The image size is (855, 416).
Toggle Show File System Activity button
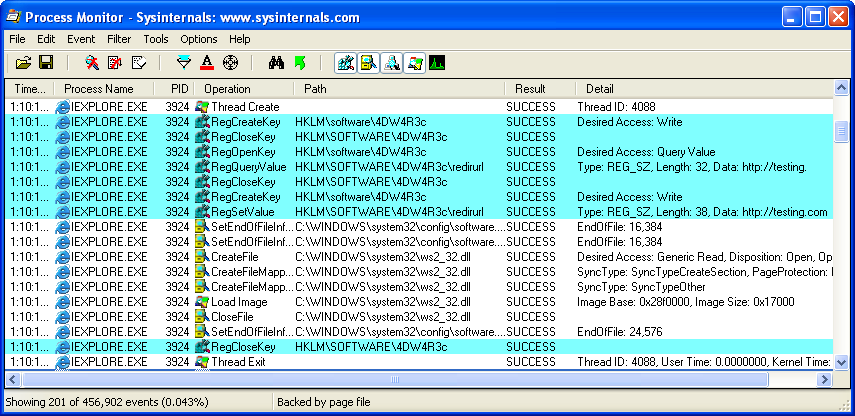tap(369, 63)
